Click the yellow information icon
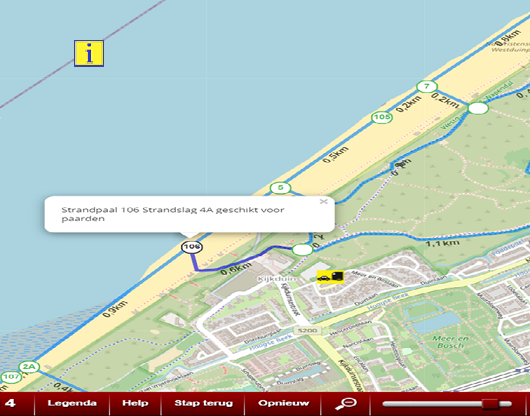 (x=89, y=53)
